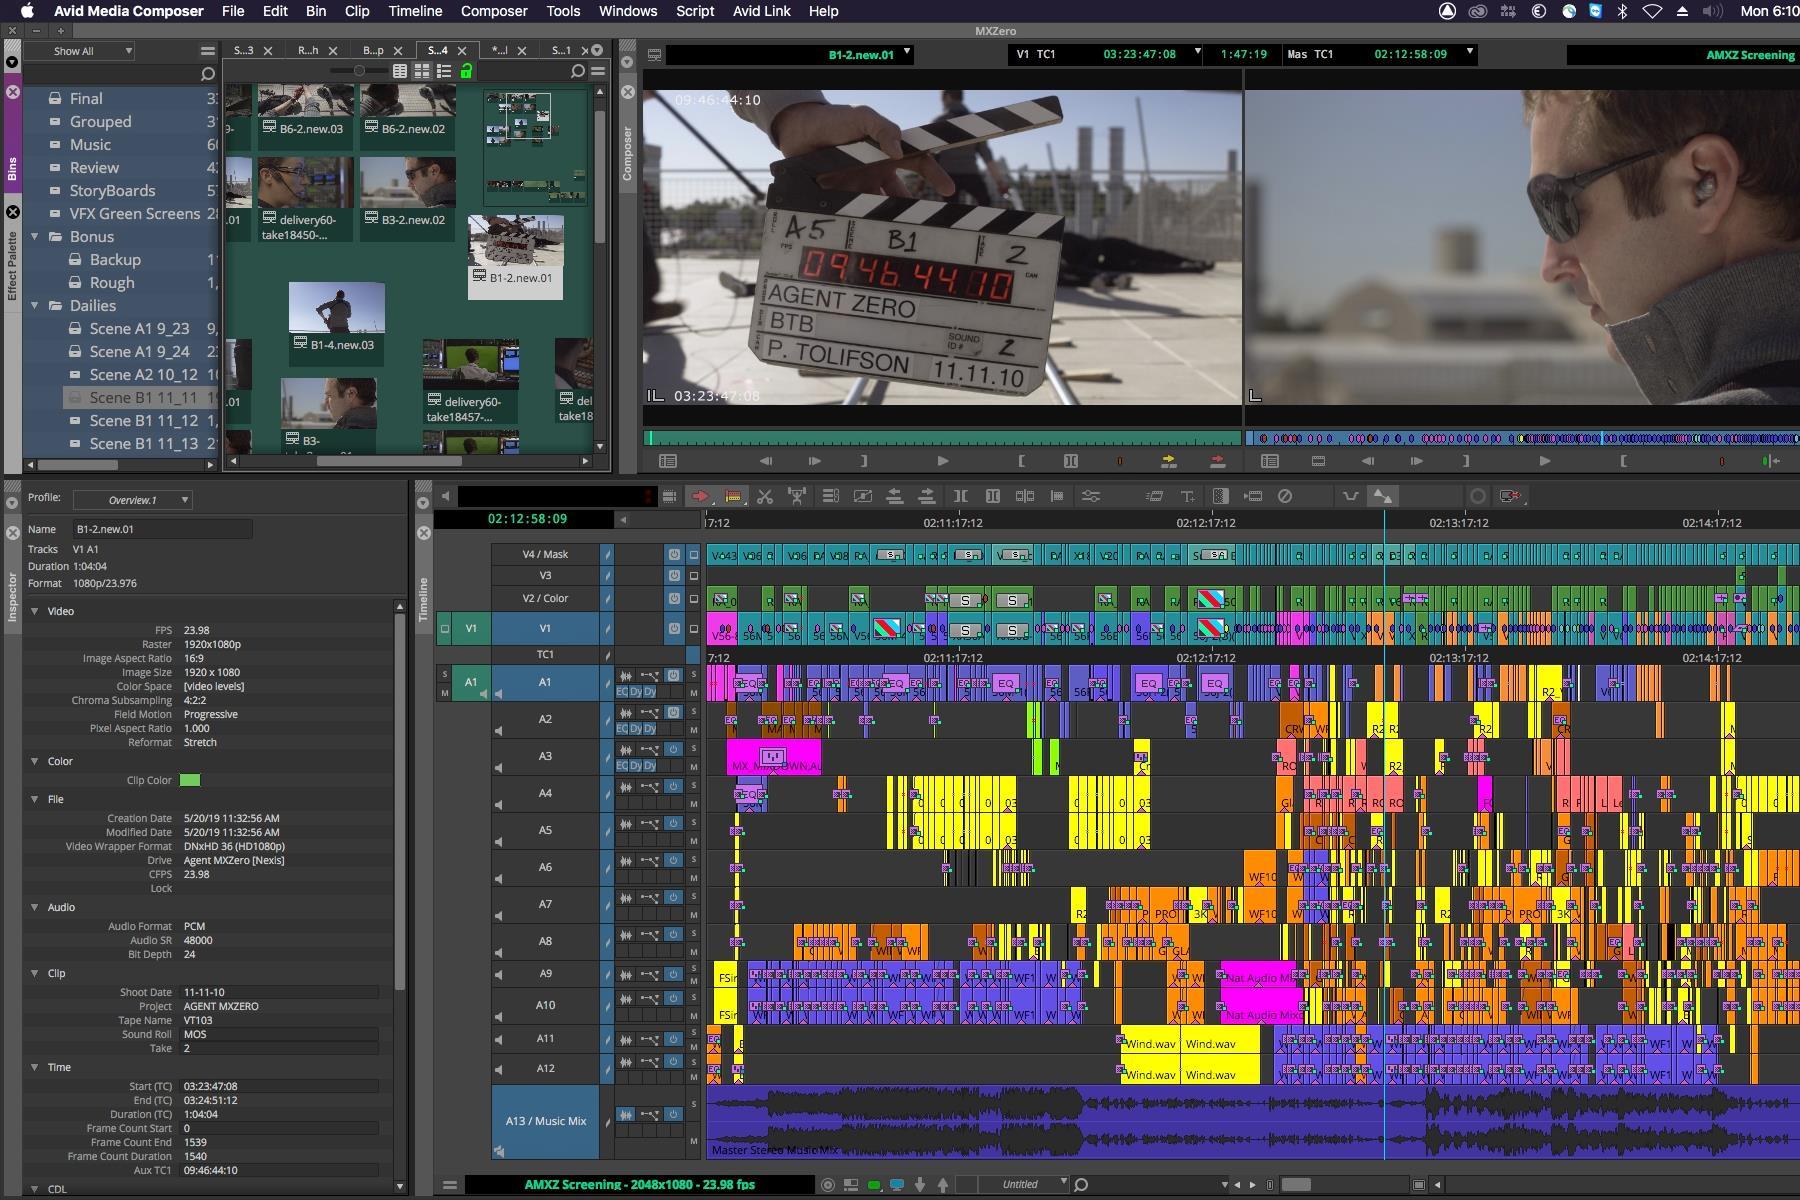Click the Bluetooth icon in menu bar
Viewport: 1800px width, 1200px height.
point(1623,11)
